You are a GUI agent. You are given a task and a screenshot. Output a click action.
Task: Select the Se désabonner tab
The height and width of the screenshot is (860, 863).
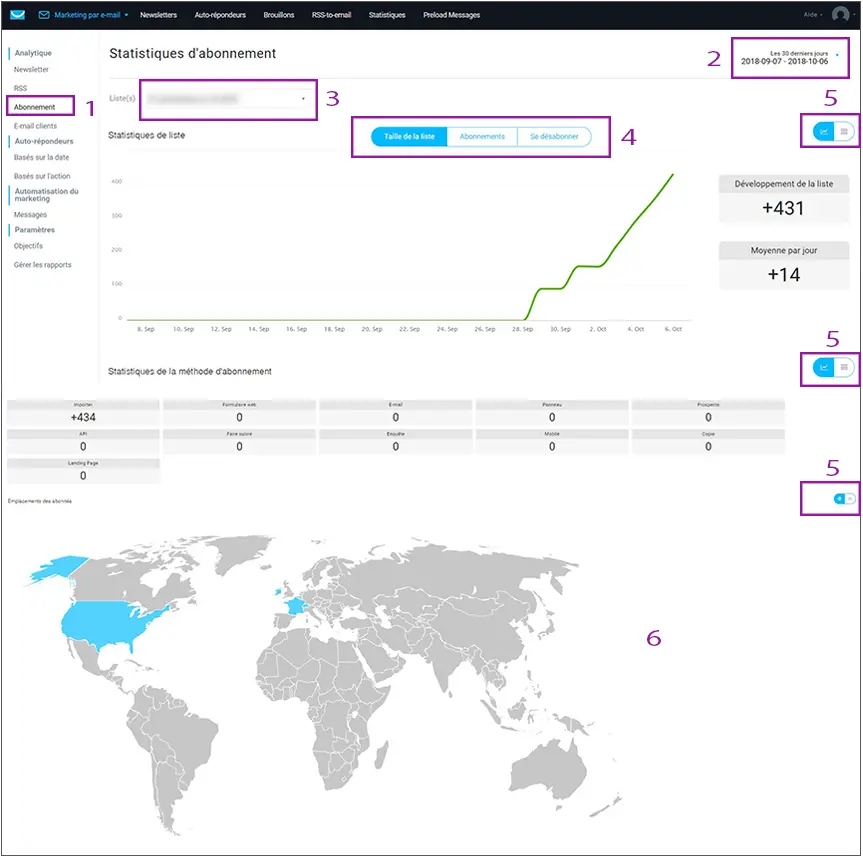[554, 136]
